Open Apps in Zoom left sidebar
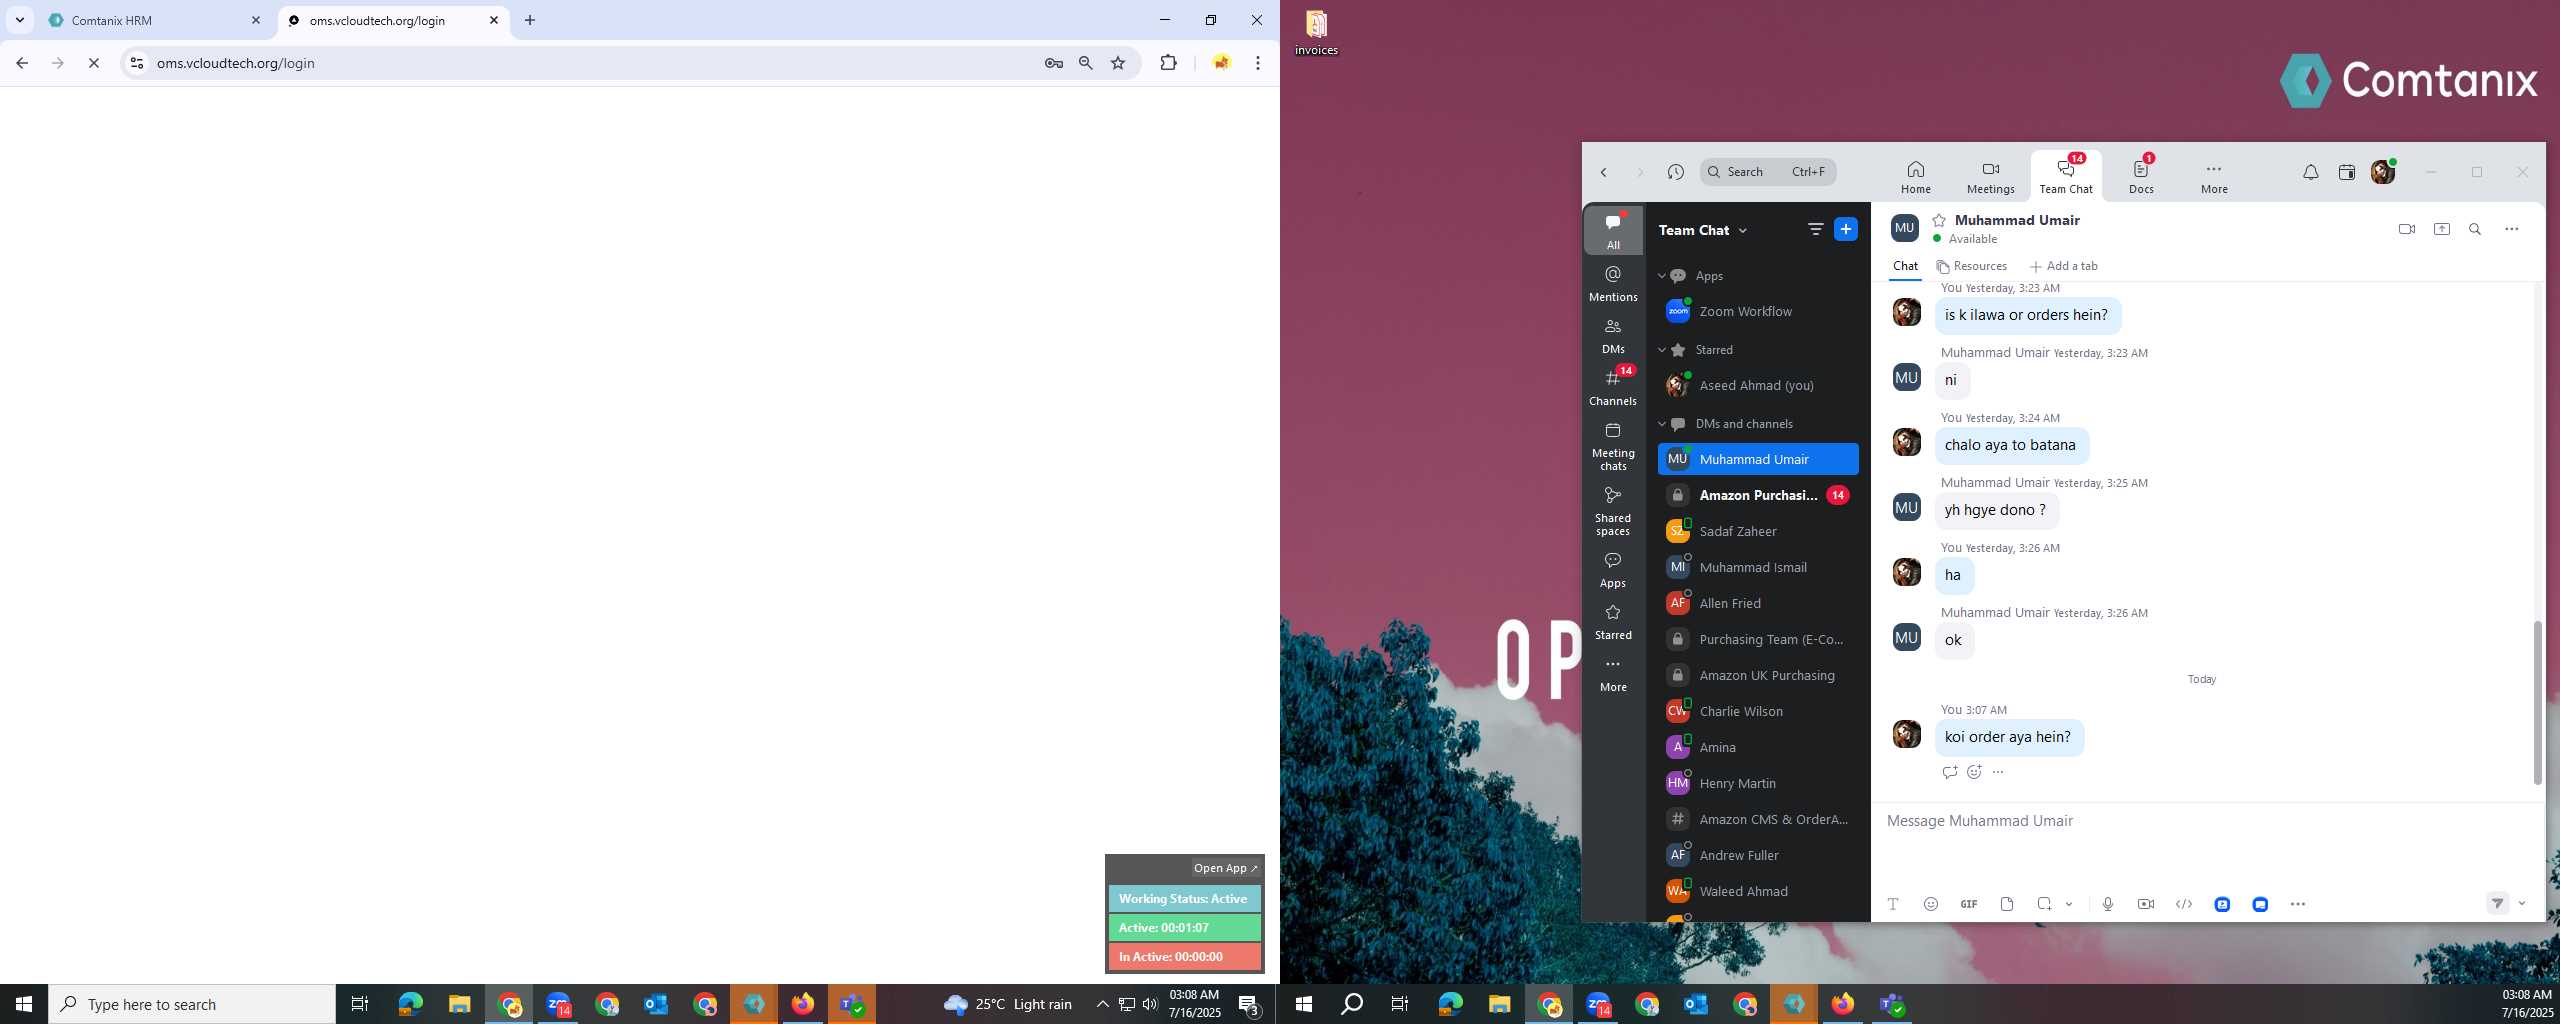Image resolution: width=2560 pixels, height=1024 pixels. 1613,570
